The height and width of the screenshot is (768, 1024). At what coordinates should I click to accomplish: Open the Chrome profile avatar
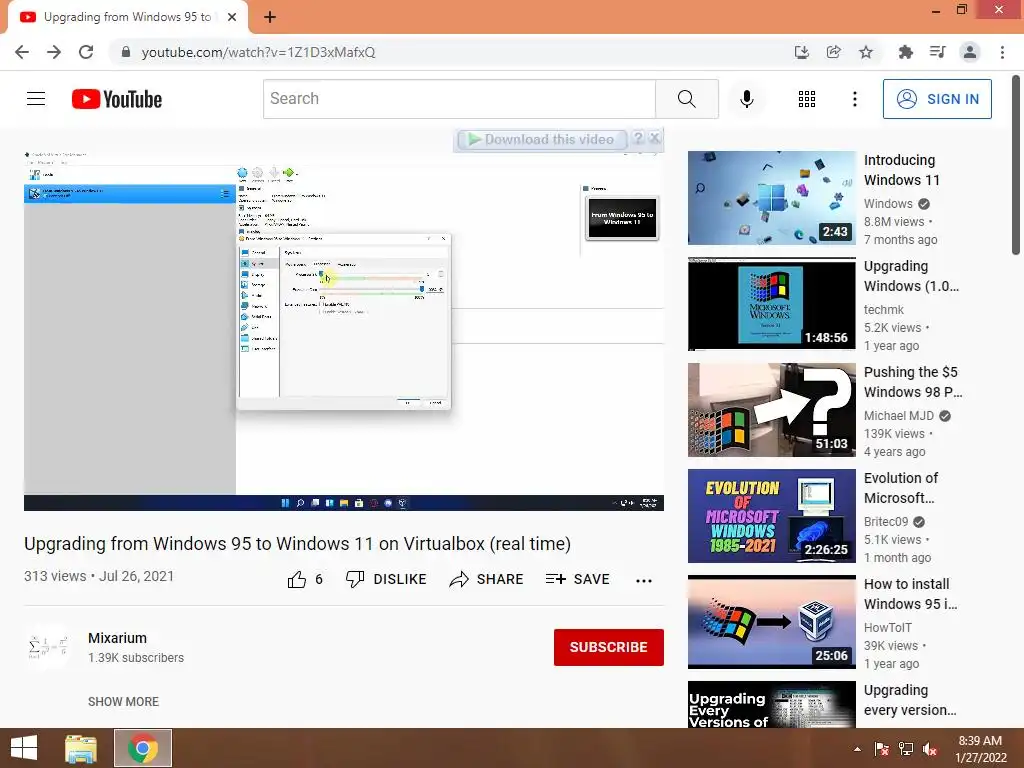(x=970, y=52)
